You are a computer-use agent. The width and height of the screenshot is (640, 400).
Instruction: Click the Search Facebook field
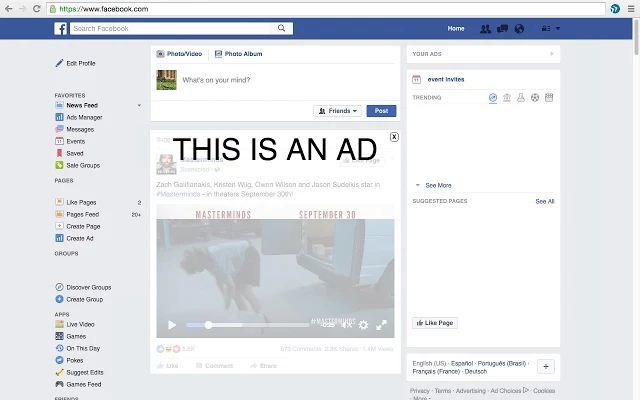click(x=140, y=29)
